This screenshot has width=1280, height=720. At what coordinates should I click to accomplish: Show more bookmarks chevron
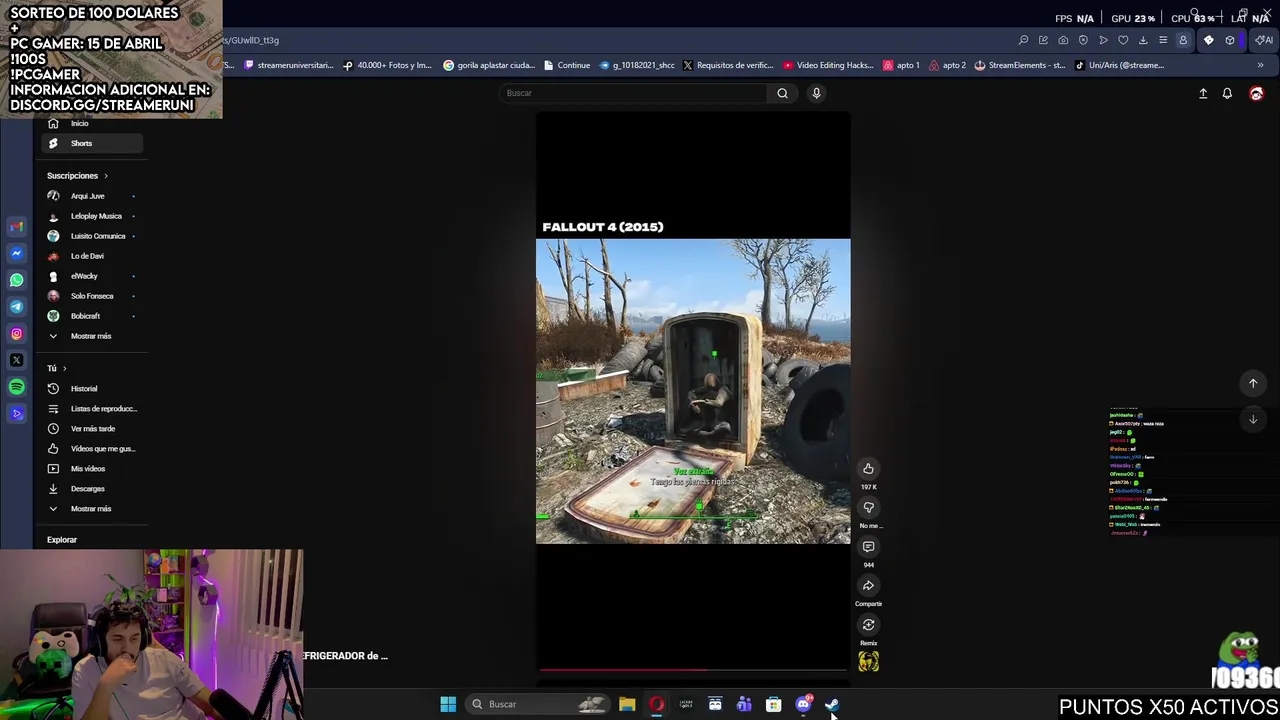tap(1260, 65)
